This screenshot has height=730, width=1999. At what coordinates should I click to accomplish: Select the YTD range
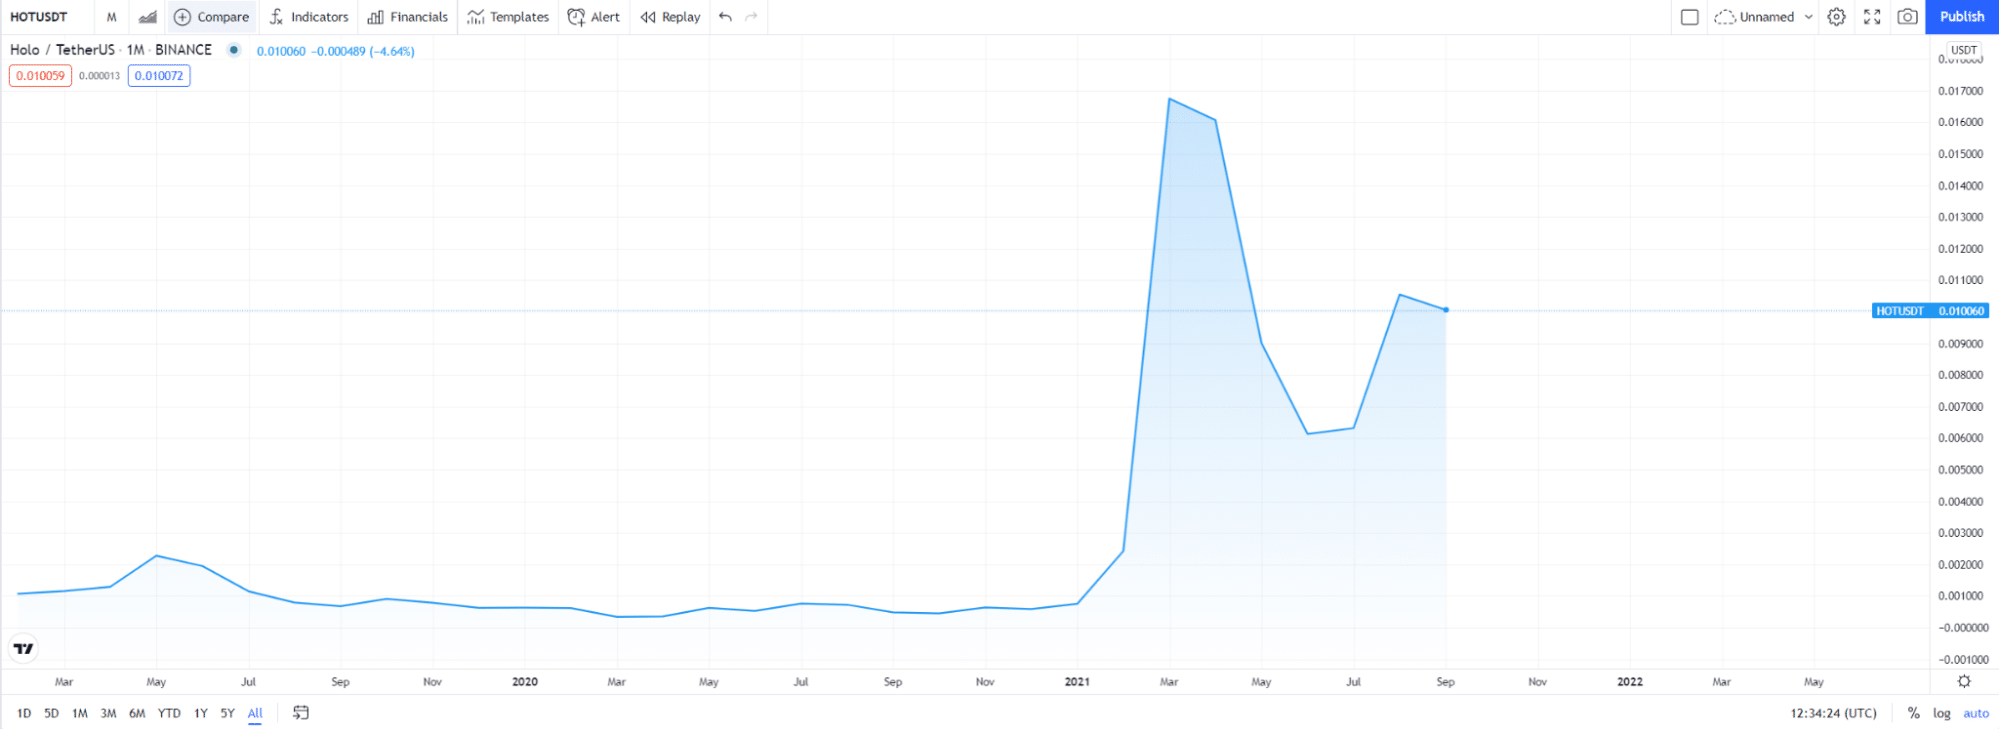point(169,713)
